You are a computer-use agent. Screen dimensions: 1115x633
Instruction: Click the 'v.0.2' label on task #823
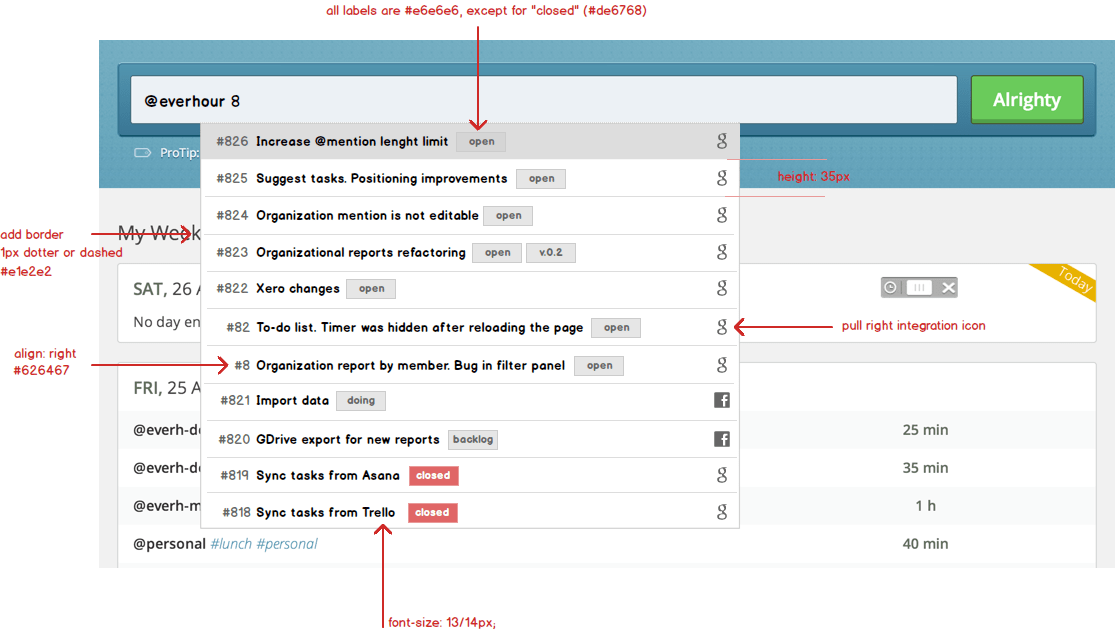[550, 253]
